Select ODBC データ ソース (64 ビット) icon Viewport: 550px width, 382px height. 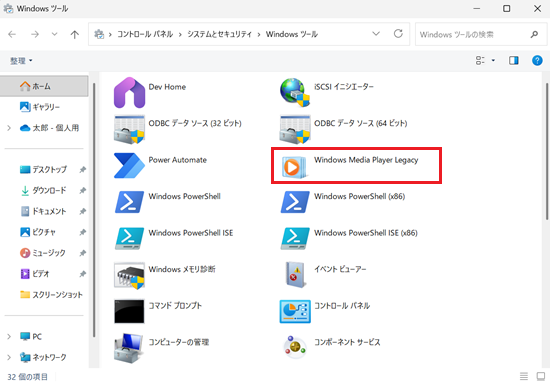295,129
